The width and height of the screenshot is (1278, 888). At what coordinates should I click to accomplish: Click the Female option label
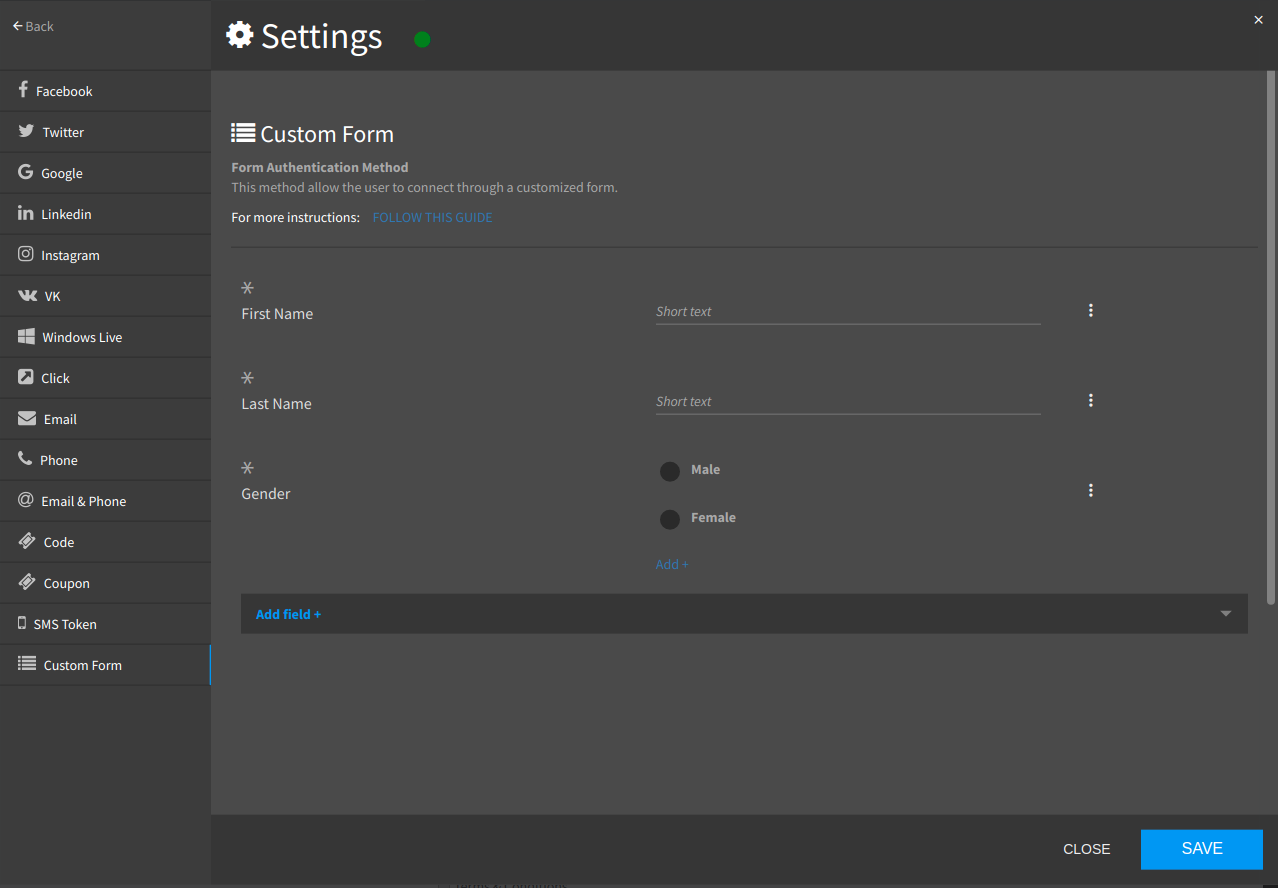(713, 517)
